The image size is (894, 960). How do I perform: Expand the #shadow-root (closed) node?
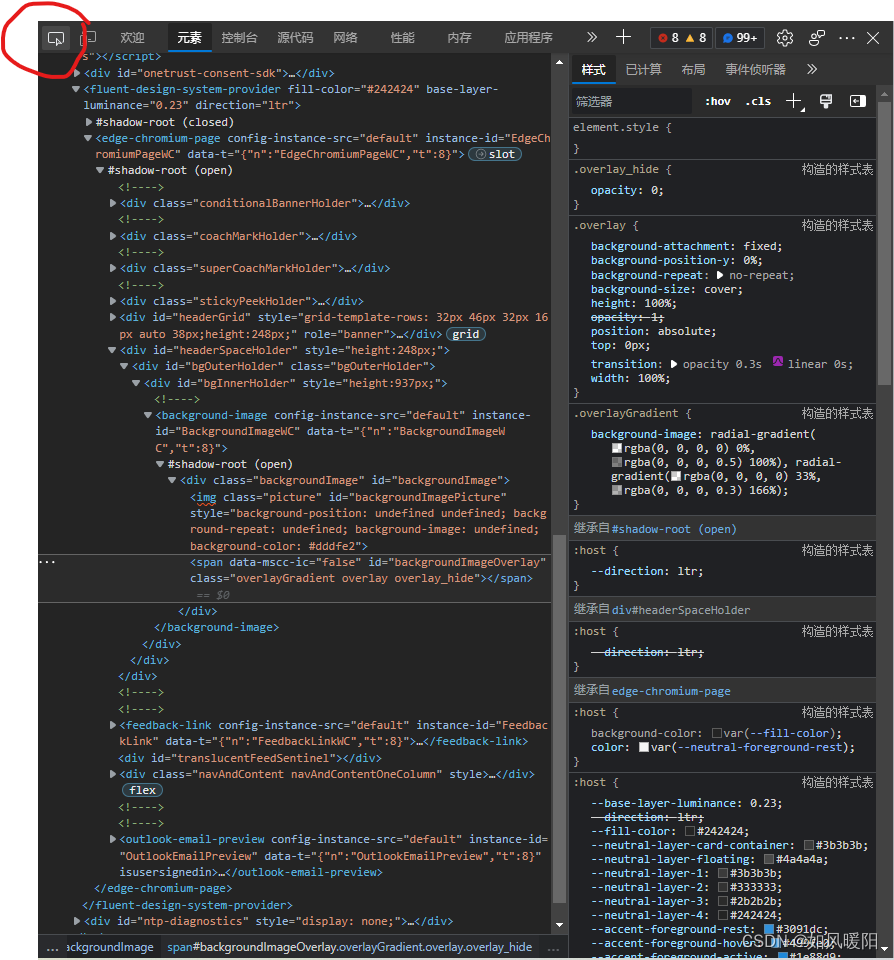89,122
